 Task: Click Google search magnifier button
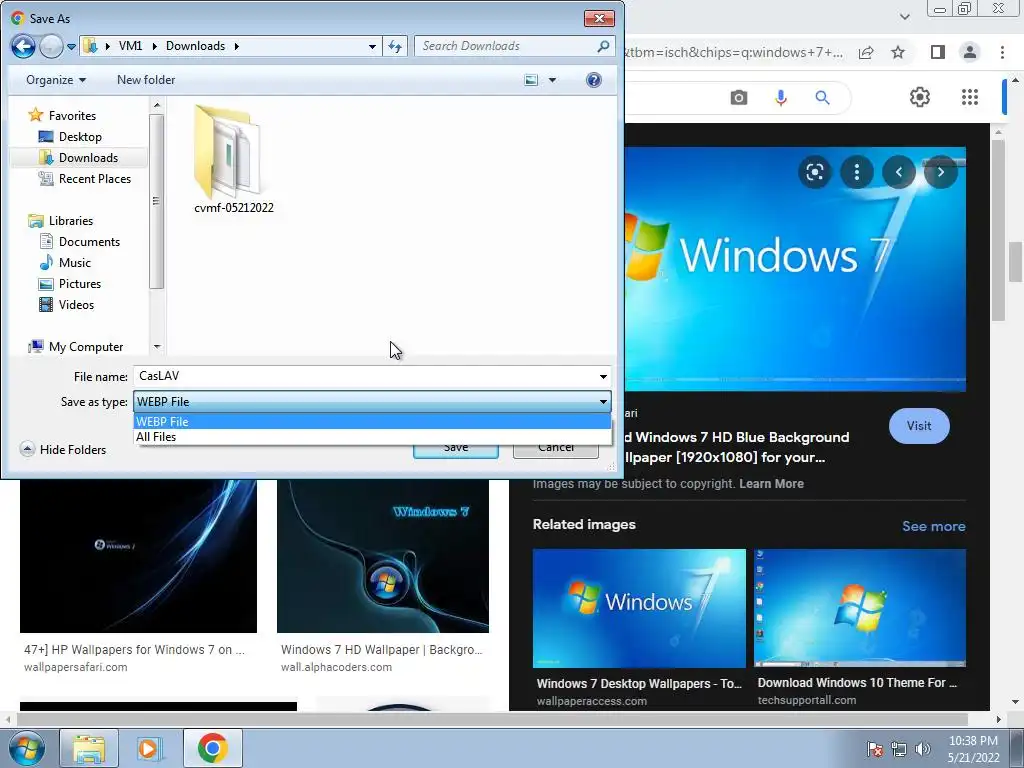click(x=822, y=98)
